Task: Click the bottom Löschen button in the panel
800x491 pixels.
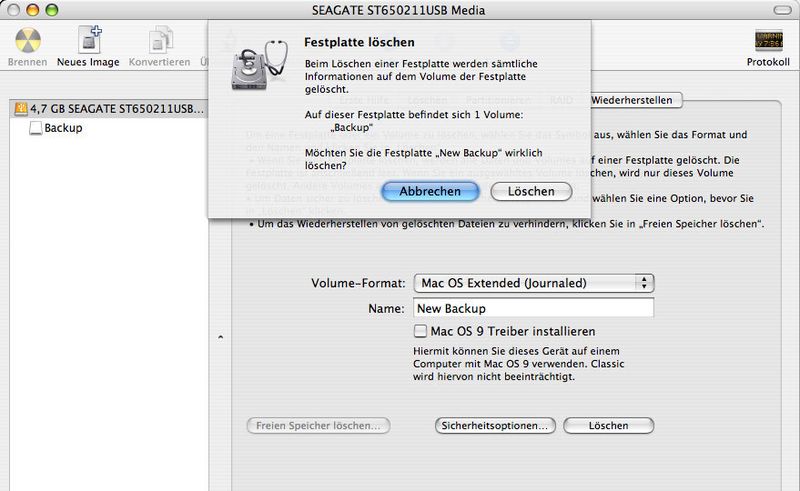Action: click(x=608, y=426)
